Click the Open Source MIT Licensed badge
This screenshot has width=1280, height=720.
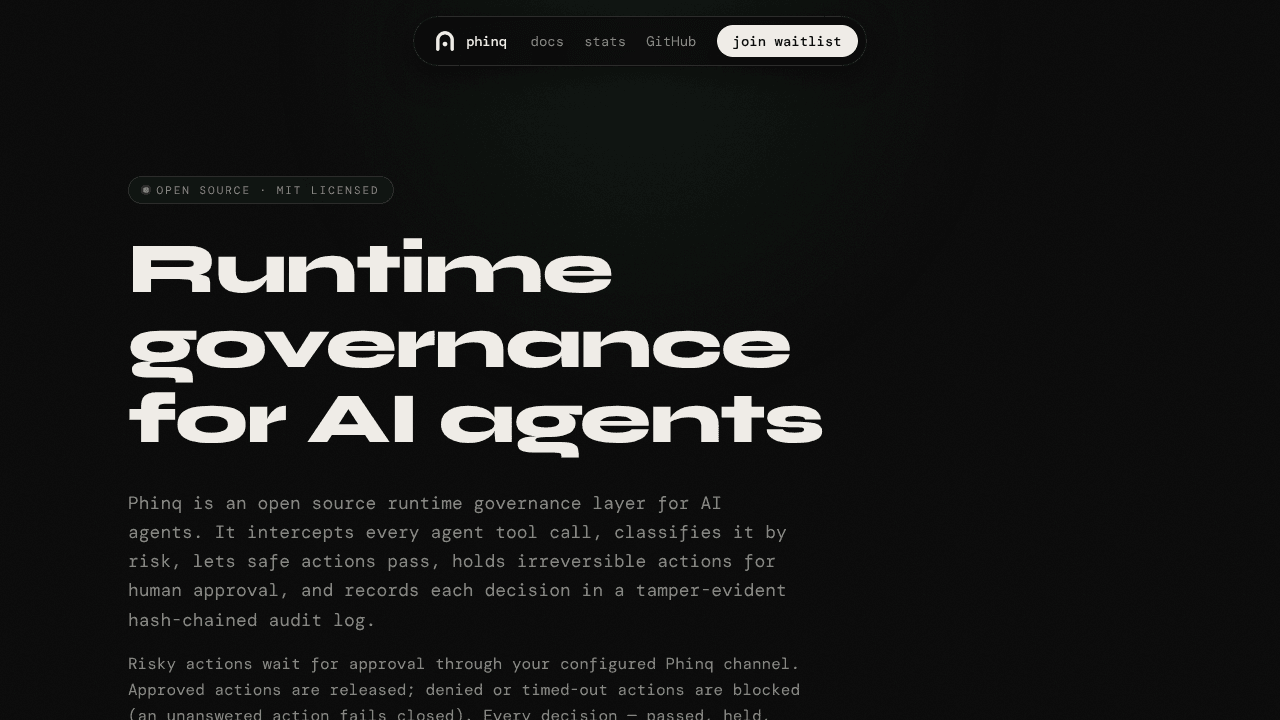(261, 190)
